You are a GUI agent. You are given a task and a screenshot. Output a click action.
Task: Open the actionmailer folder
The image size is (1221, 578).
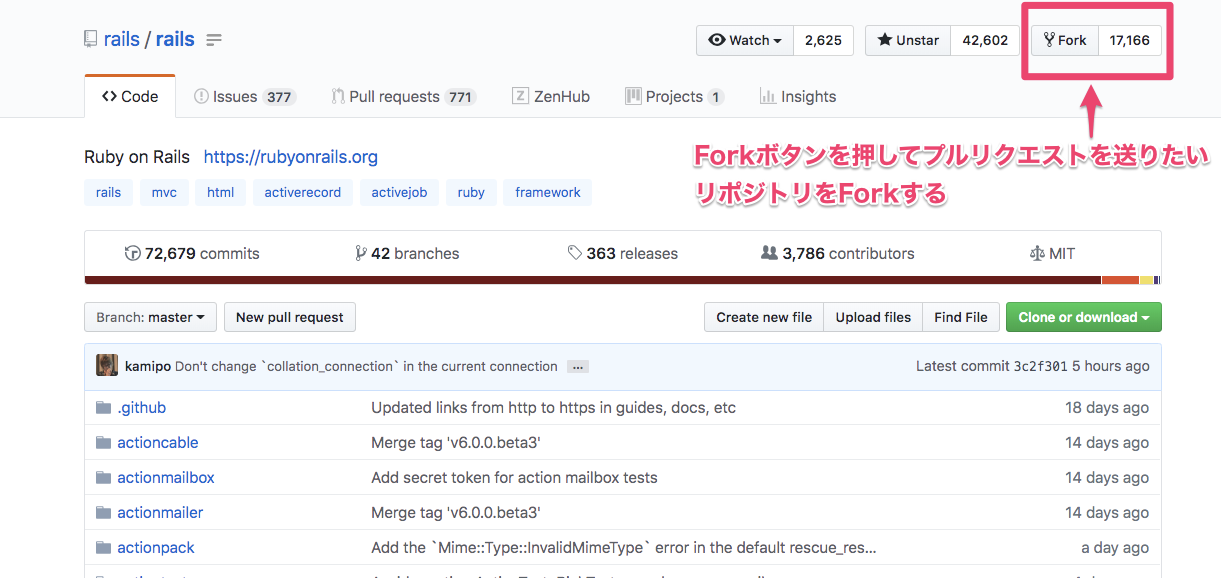coord(160,513)
